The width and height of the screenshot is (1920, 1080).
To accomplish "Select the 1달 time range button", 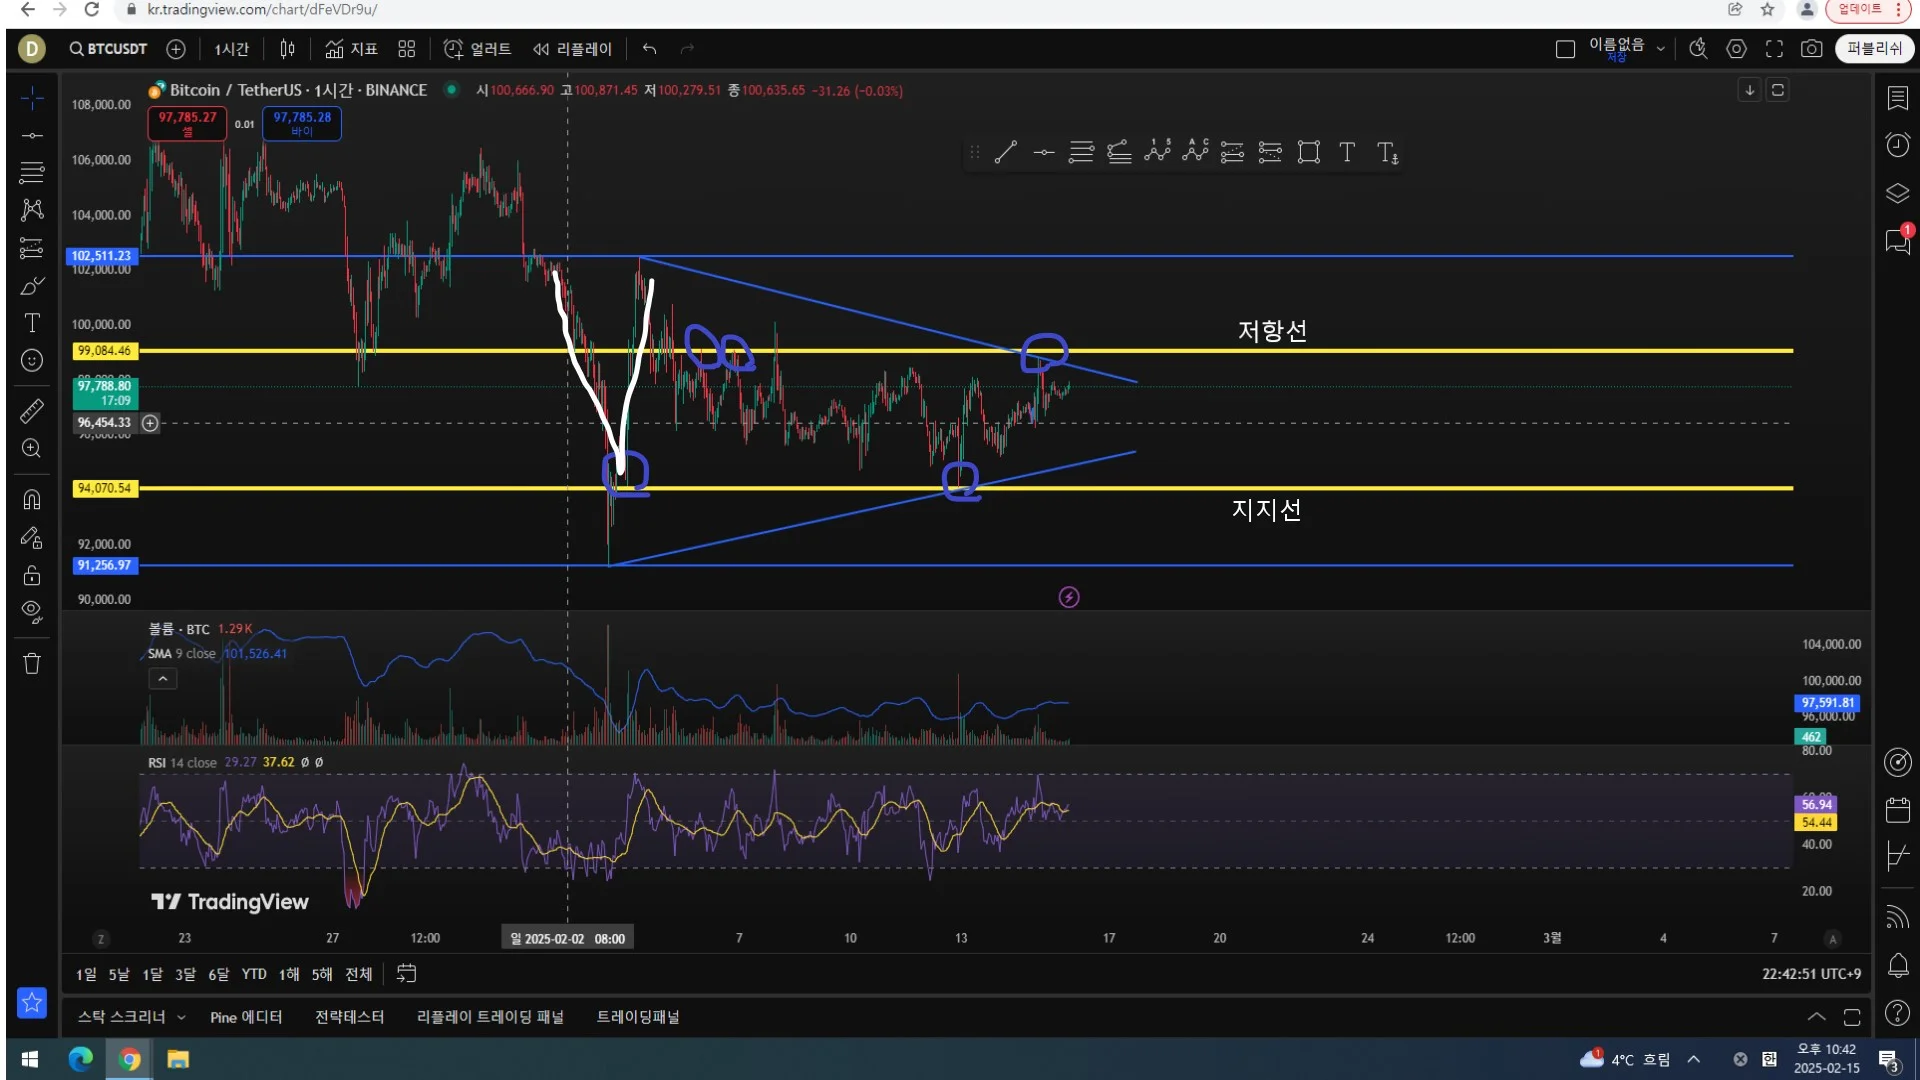I will (x=152, y=974).
